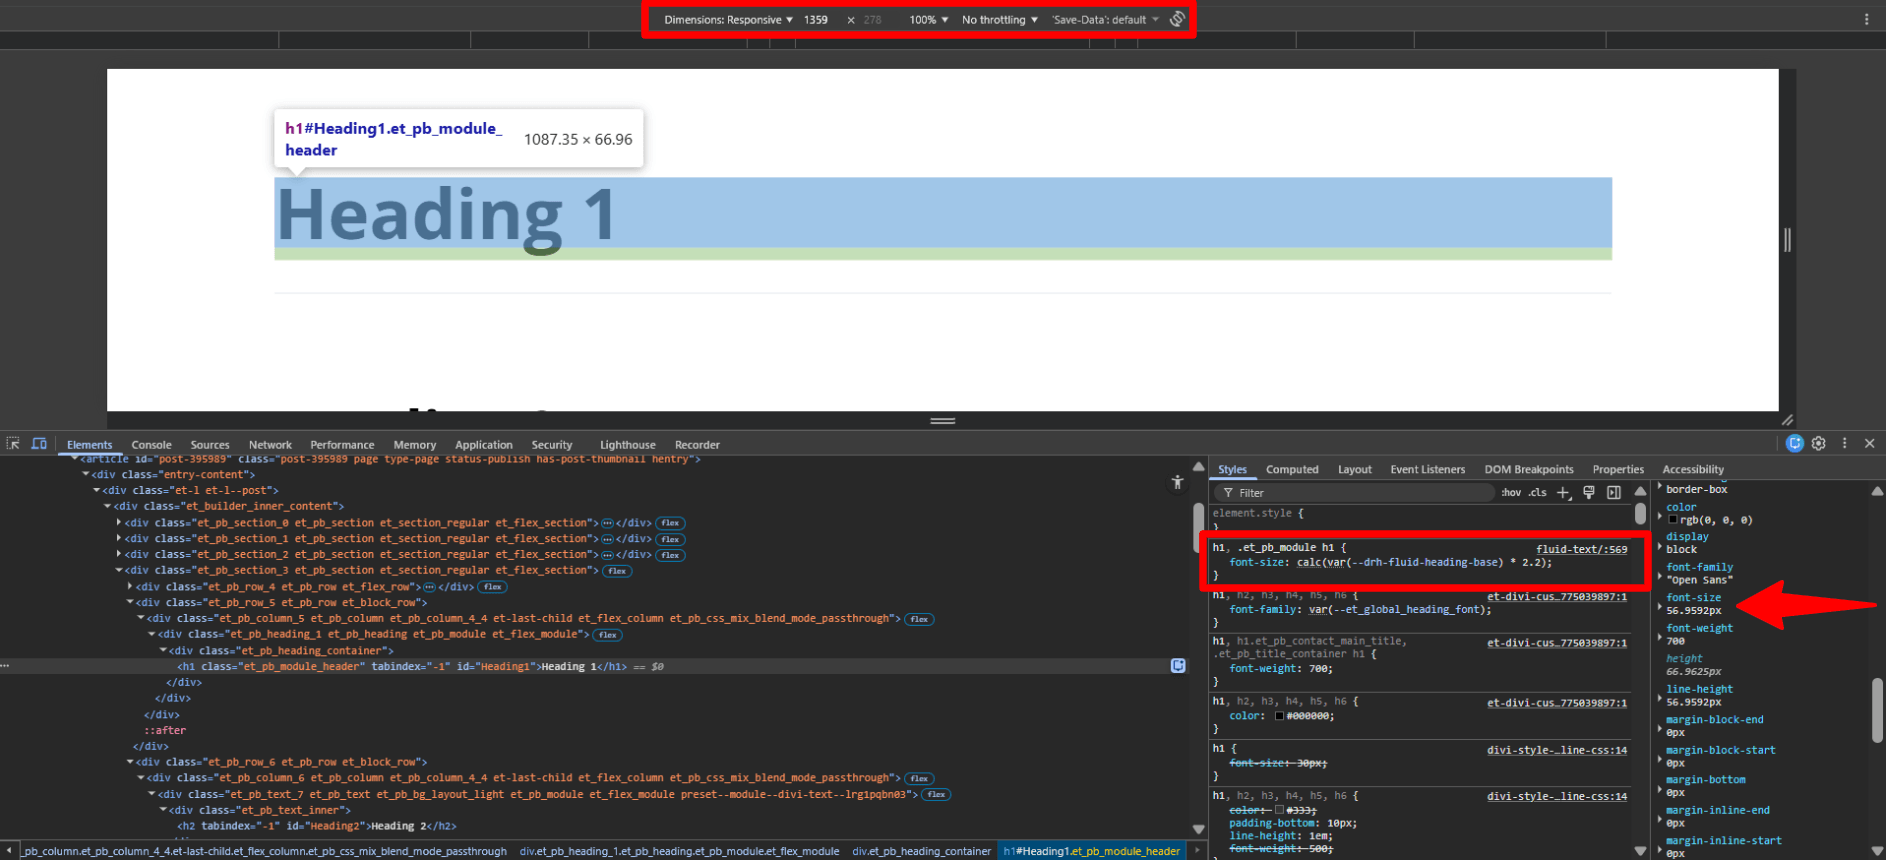
Task: Click the div.et_pb_heading_1 breadcrumb item
Action: click(x=679, y=851)
